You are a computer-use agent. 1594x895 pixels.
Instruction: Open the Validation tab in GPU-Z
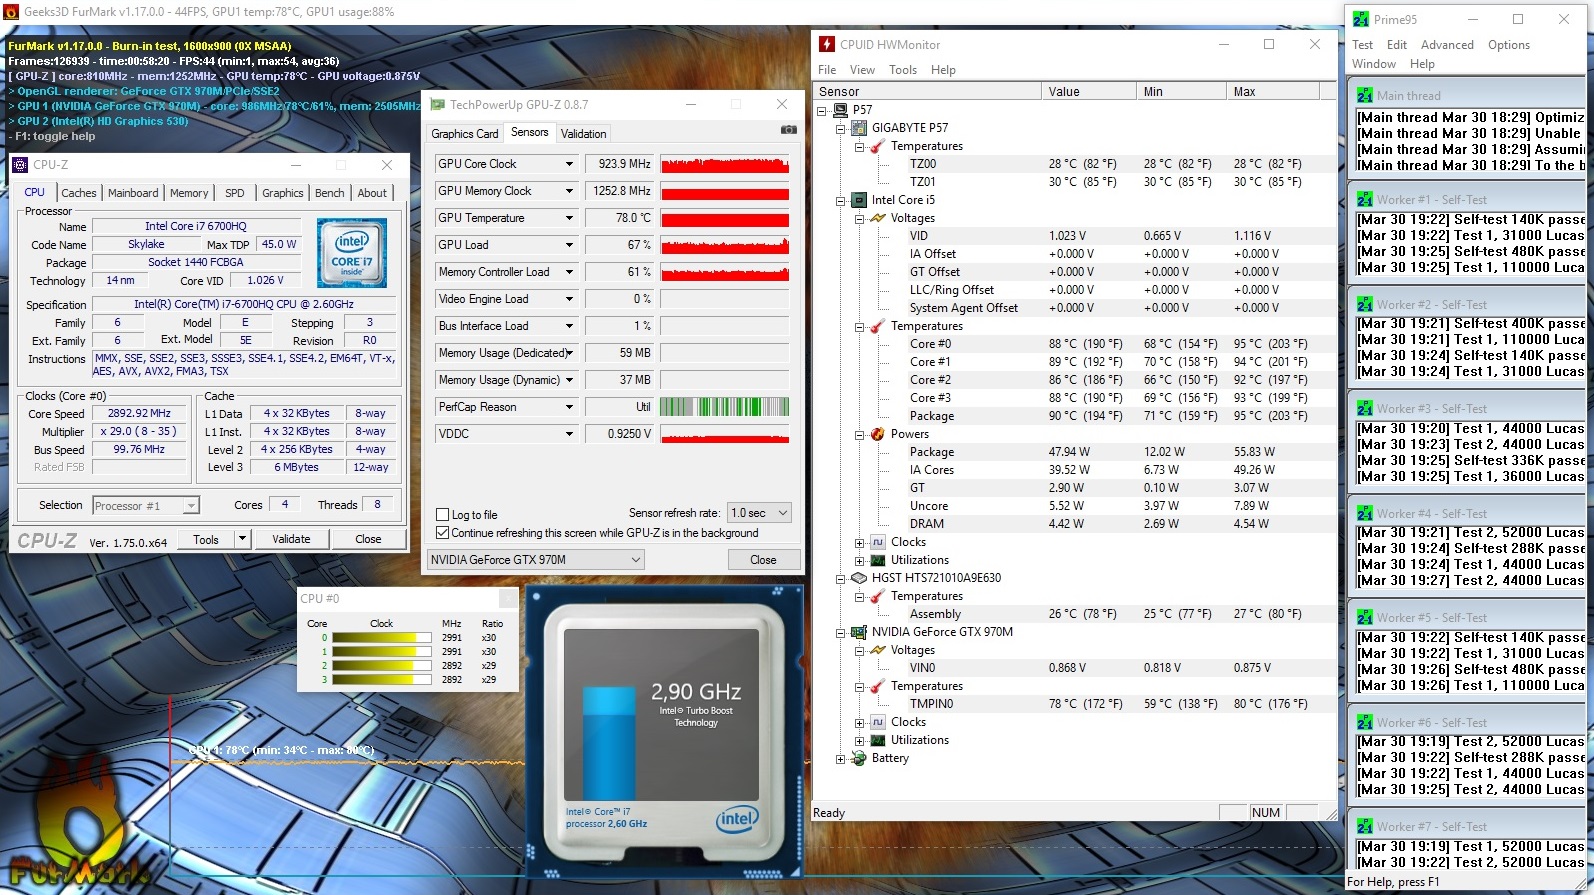584,134
